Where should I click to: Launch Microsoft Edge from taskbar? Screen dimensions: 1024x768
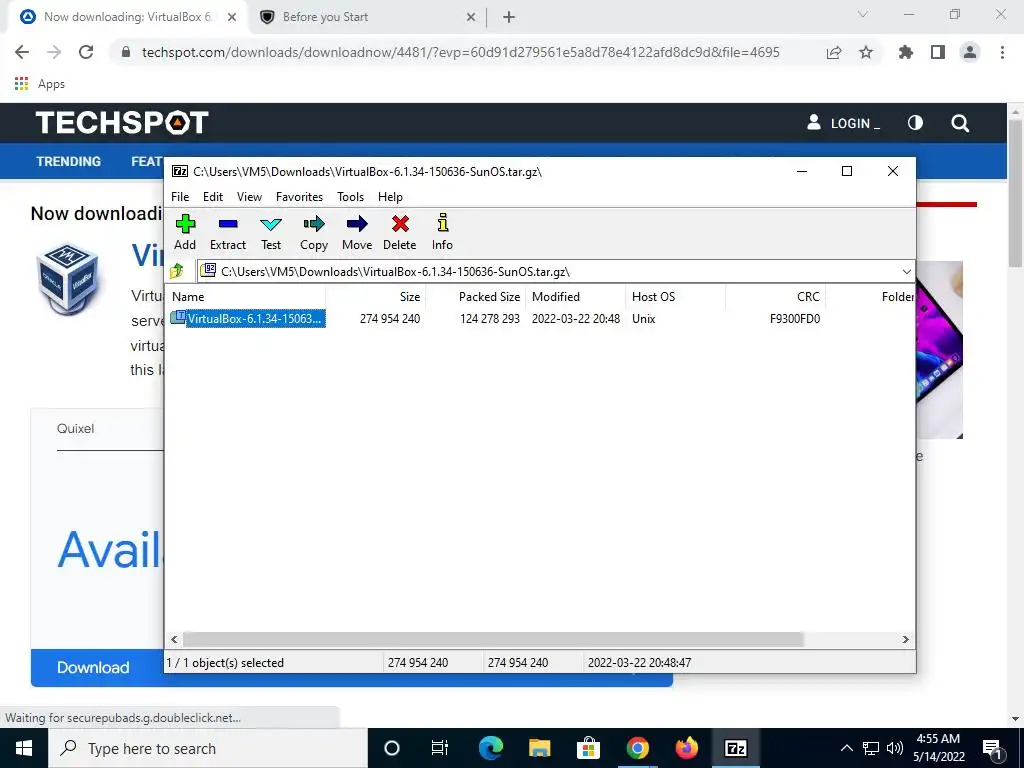coord(490,748)
